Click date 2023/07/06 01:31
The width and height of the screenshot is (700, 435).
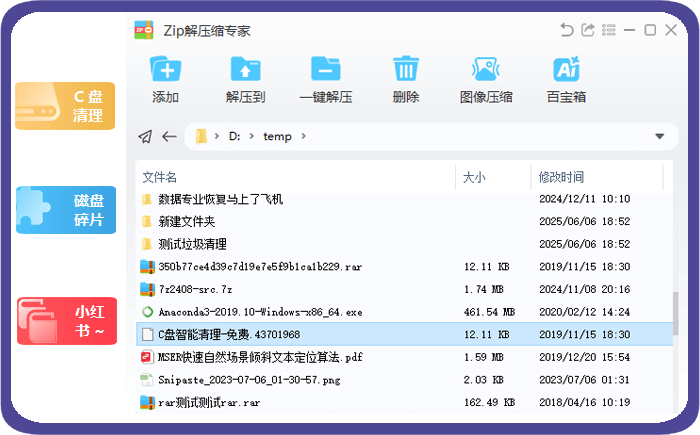coord(584,380)
